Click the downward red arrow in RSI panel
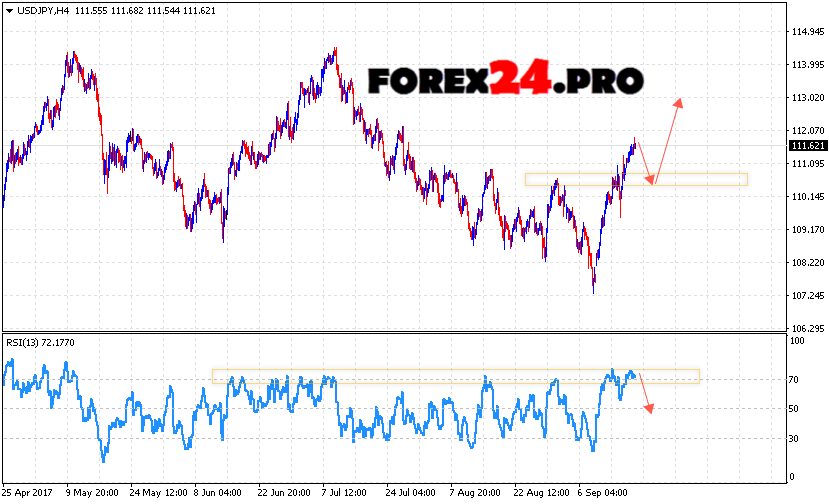The height and width of the screenshot is (504, 829). point(645,393)
